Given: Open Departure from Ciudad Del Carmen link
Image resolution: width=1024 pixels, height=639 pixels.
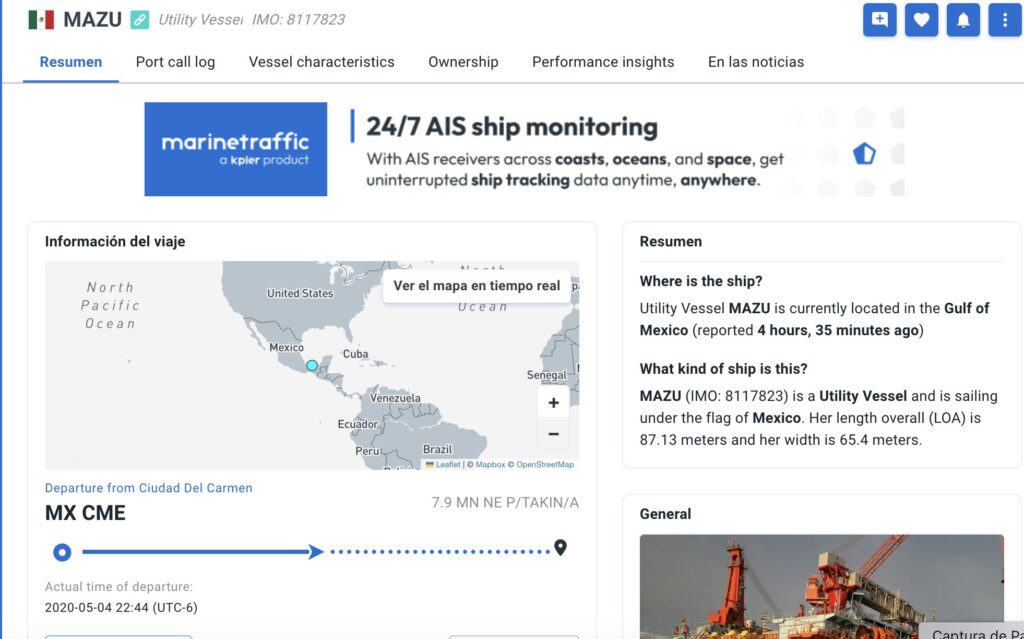Looking at the screenshot, I should point(148,488).
